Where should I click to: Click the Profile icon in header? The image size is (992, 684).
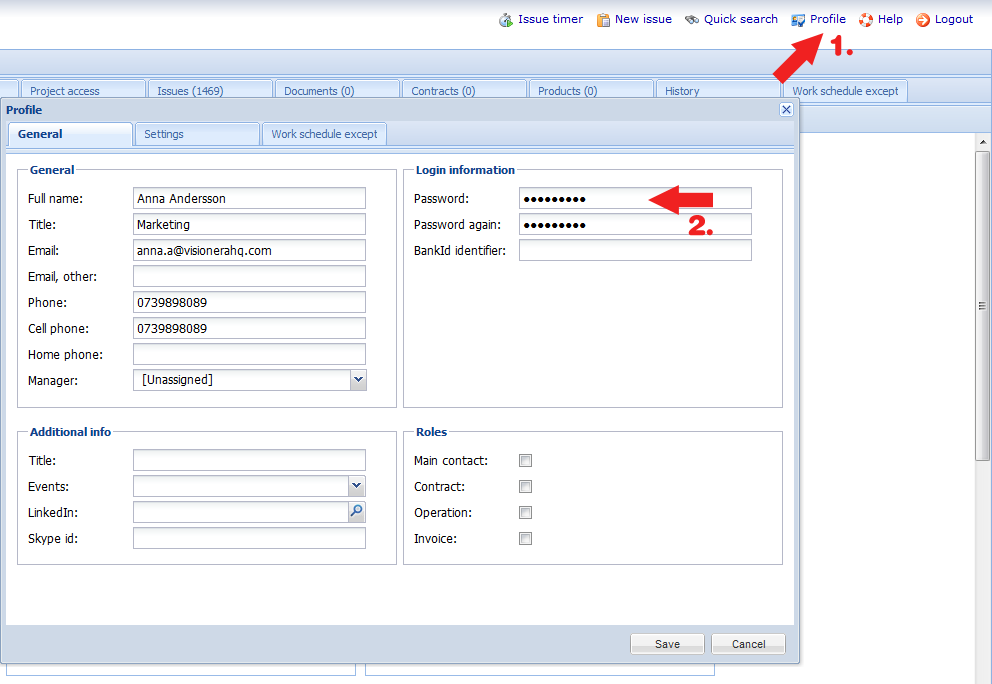pos(798,20)
